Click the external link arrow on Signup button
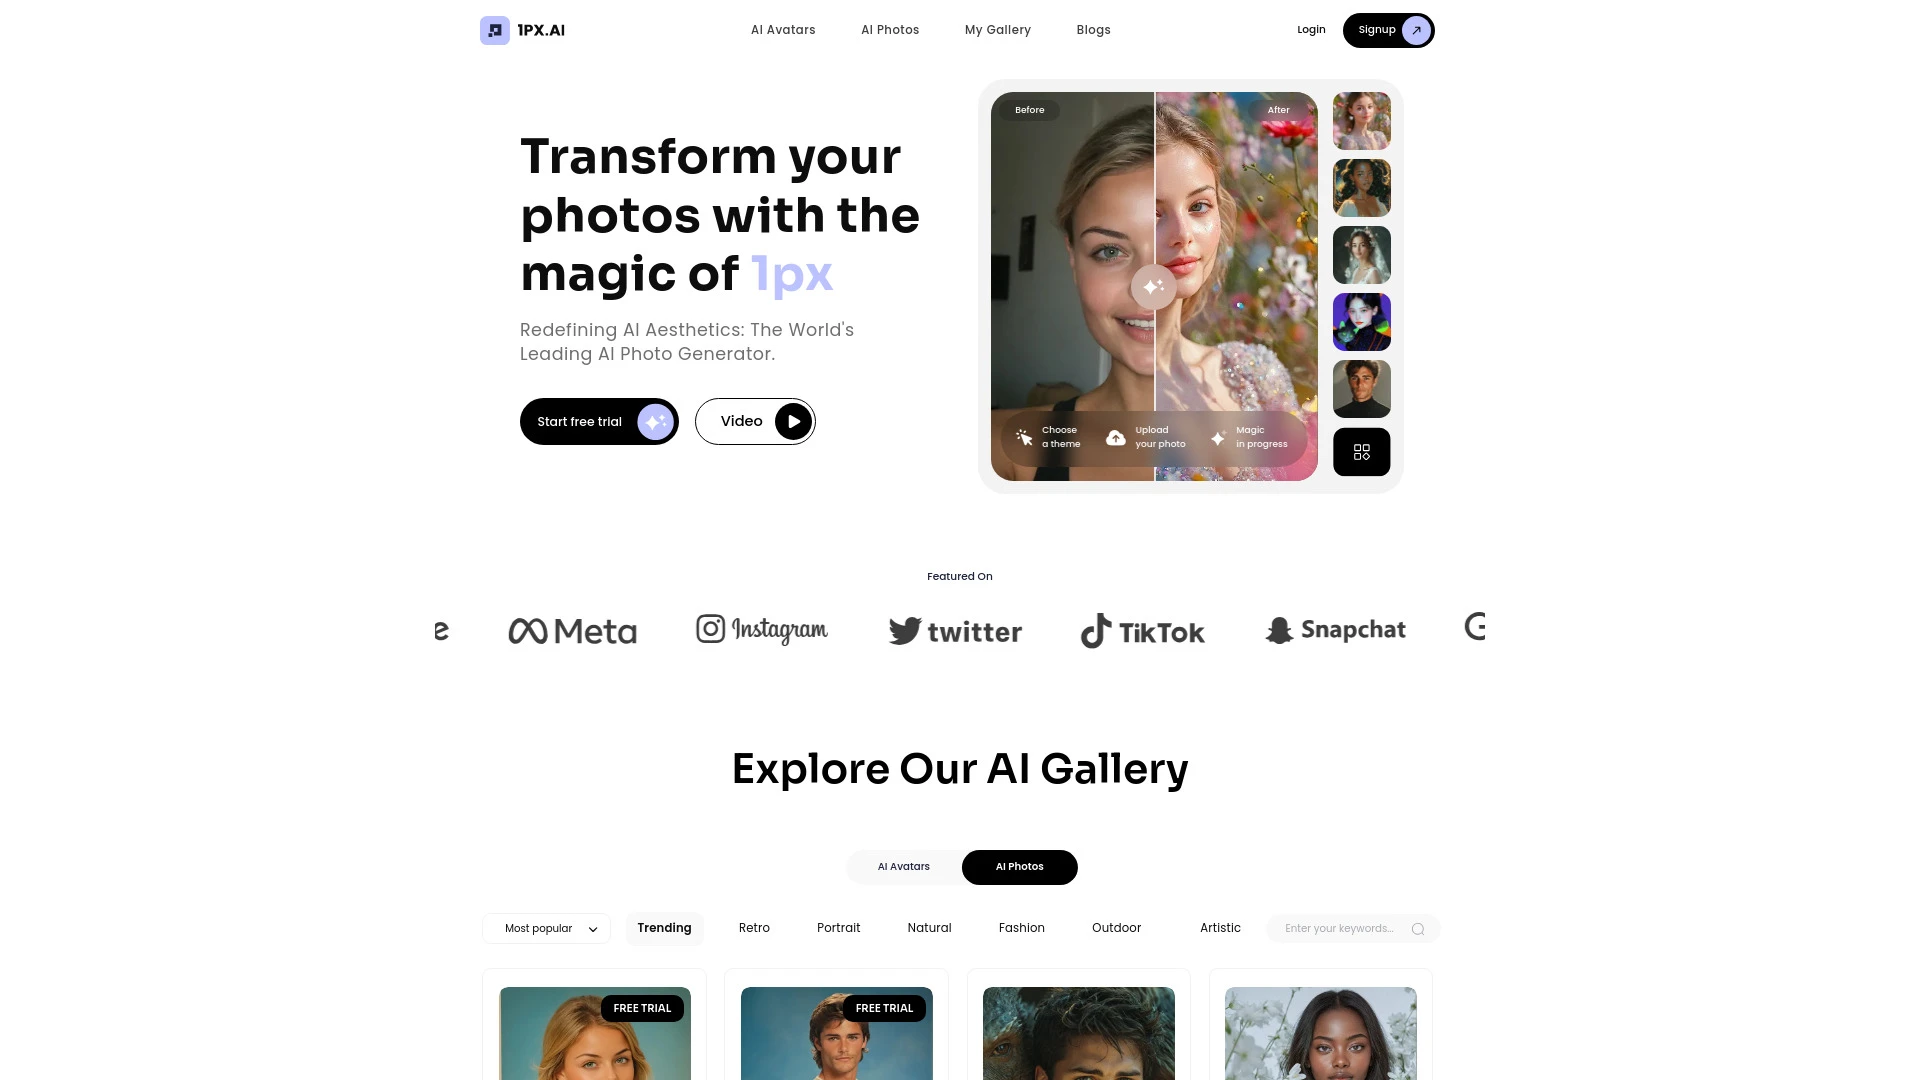This screenshot has height=1080, width=1920. 1415,29
